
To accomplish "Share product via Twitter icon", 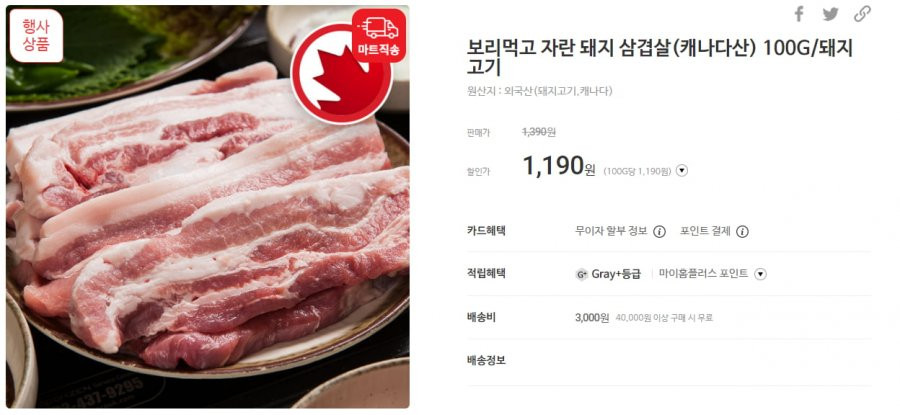I will tap(830, 14).
